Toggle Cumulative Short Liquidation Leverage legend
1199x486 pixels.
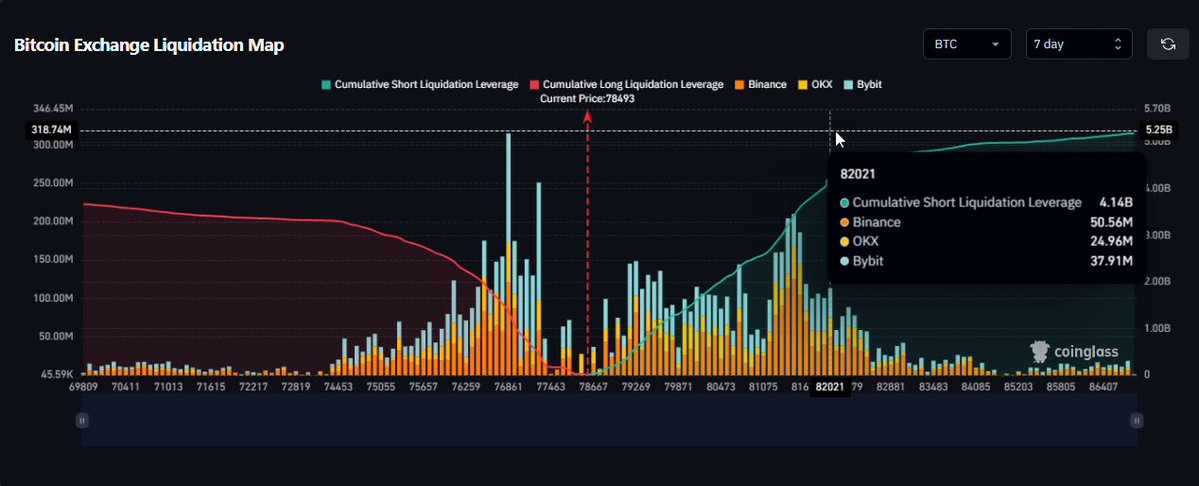[420, 85]
